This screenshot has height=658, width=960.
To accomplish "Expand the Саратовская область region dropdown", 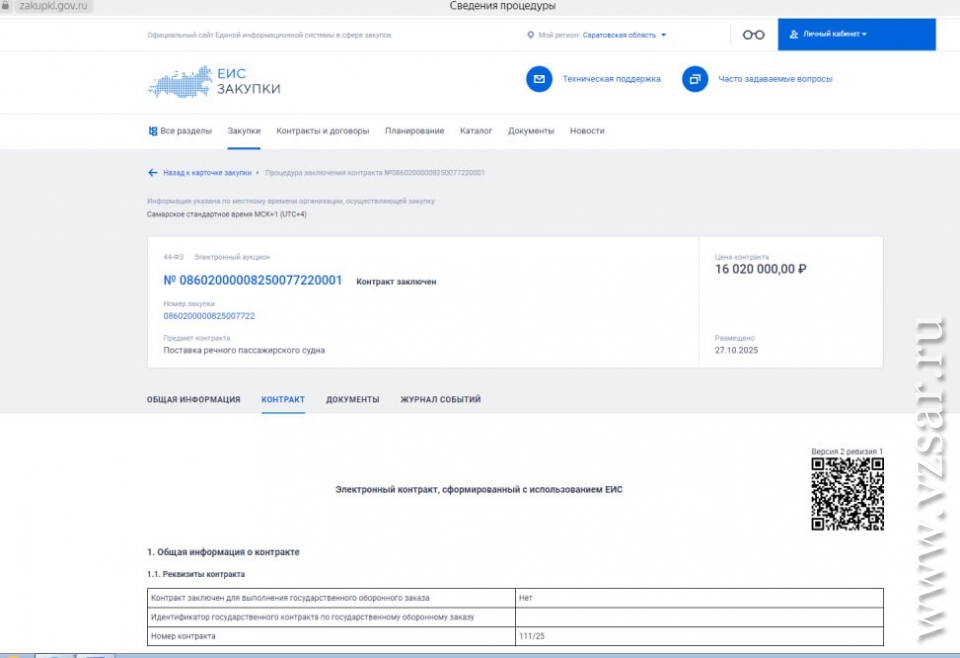I will (x=624, y=35).
